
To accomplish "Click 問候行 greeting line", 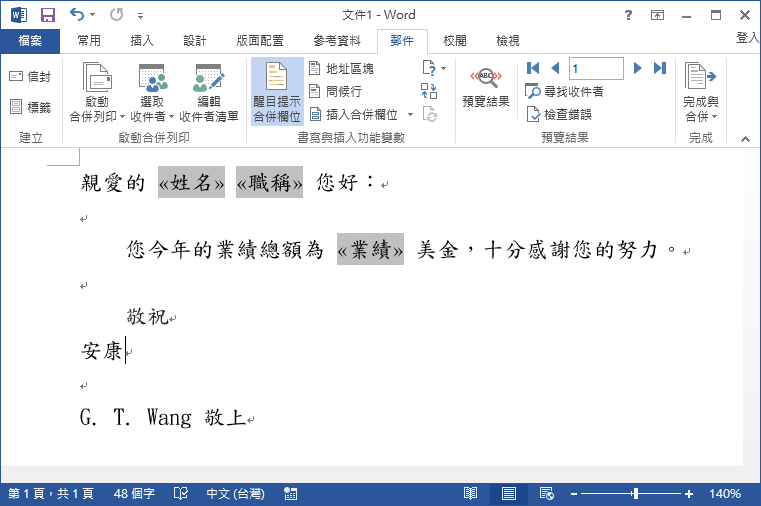I will pyautogui.click(x=335, y=91).
